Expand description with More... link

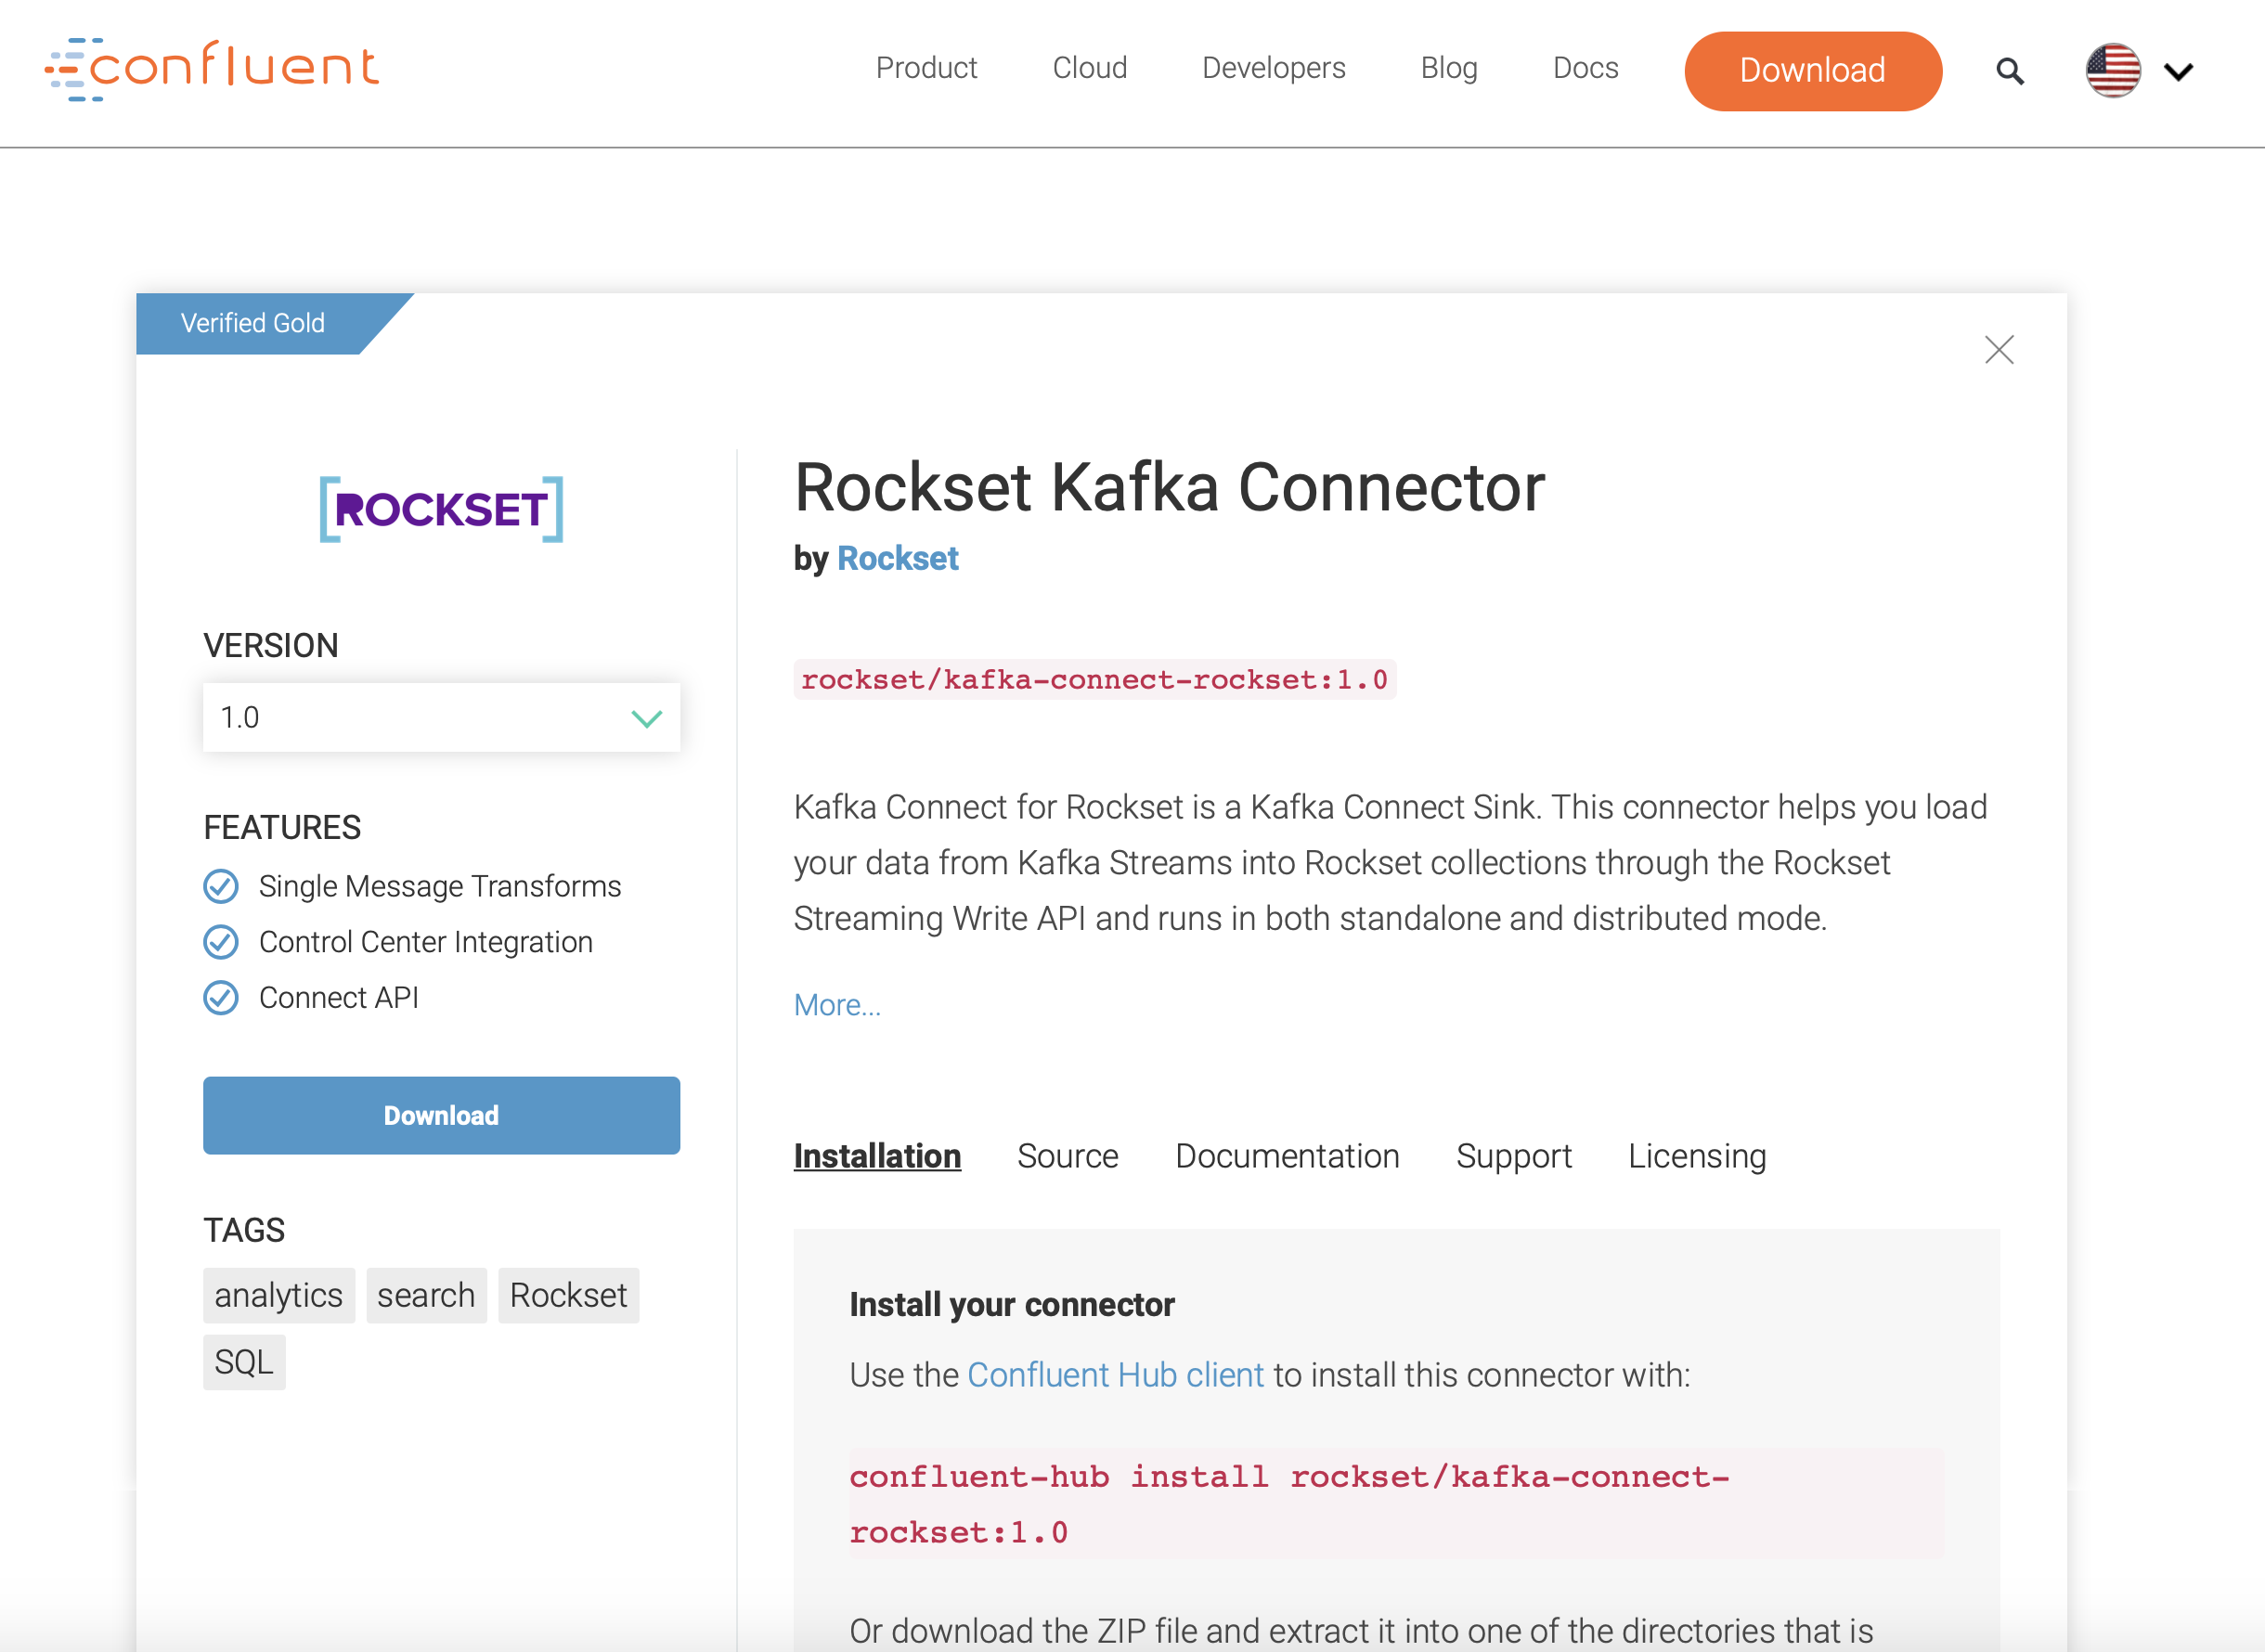[837, 1005]
